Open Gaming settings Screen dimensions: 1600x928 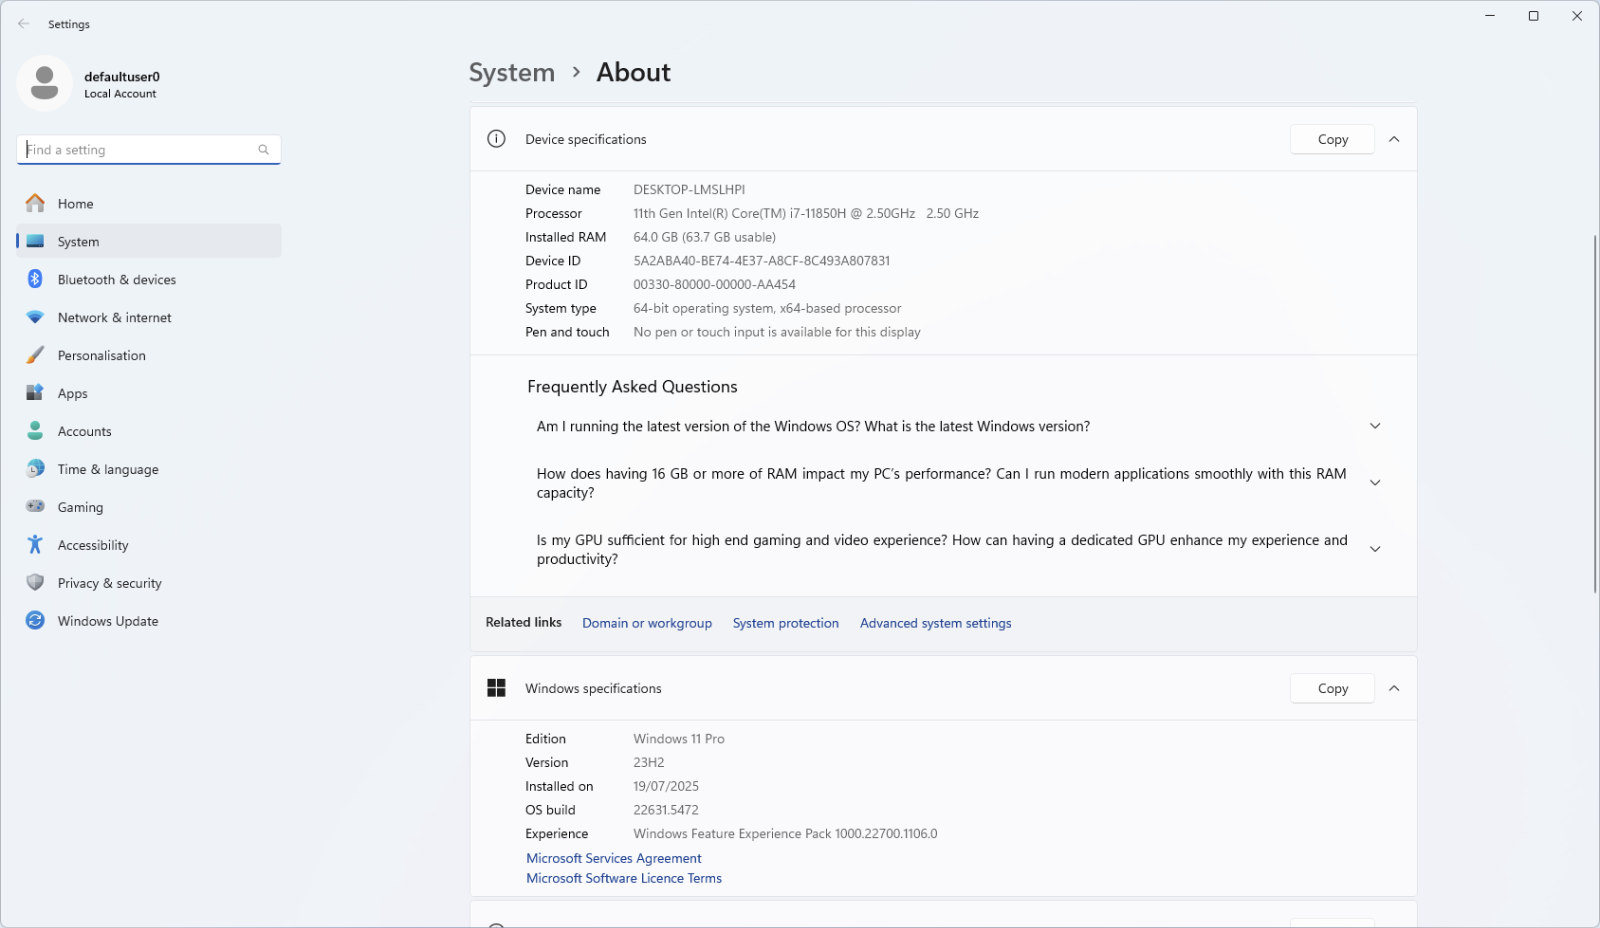pos(149,507)
